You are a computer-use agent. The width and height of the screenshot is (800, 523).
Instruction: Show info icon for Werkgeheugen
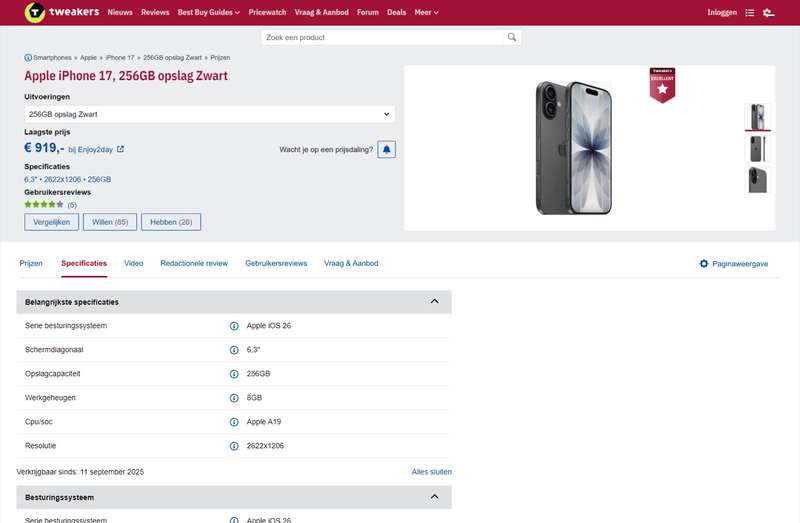point(234,398)
